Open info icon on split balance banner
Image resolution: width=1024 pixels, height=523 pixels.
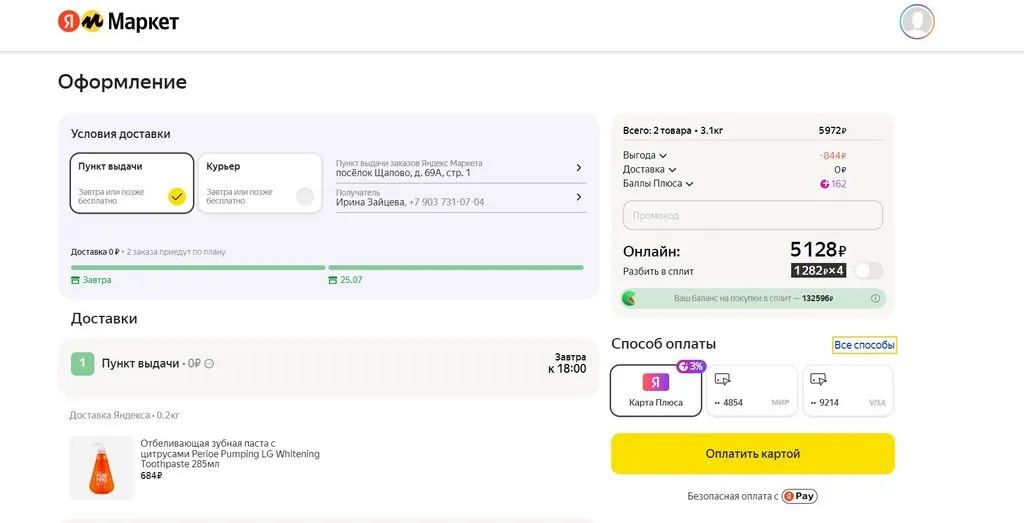875,298
